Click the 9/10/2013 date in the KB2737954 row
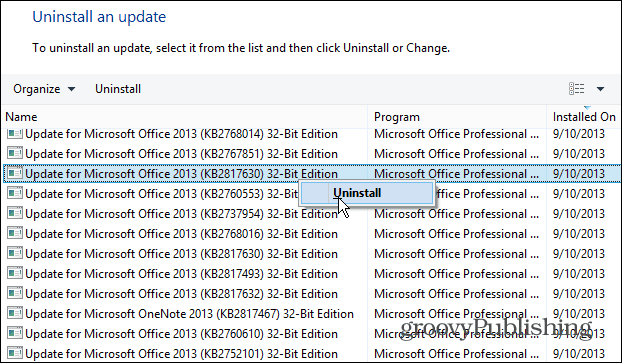This screenshot has width=622, height=363. pos(579,214)
